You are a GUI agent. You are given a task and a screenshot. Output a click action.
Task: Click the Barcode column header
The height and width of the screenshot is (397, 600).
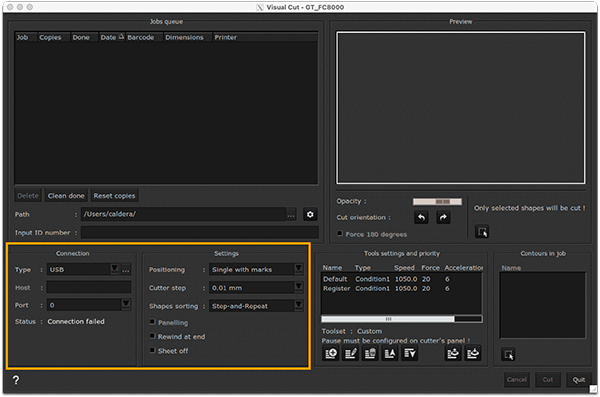[144, 37]
